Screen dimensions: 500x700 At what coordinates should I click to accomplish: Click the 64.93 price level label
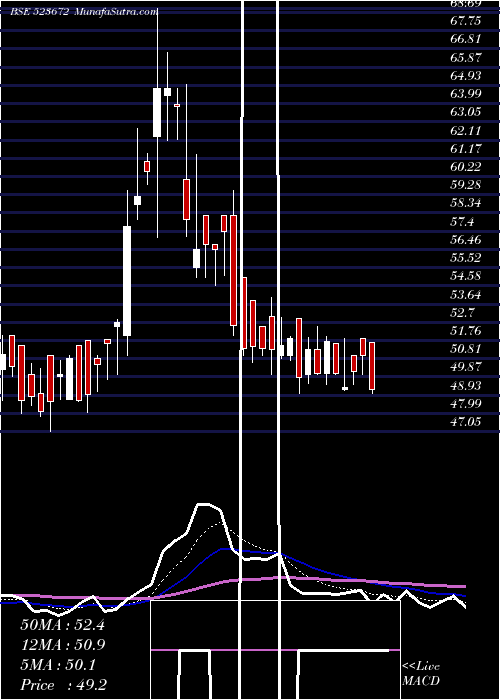pyautogui.click(x=466, y=76)
